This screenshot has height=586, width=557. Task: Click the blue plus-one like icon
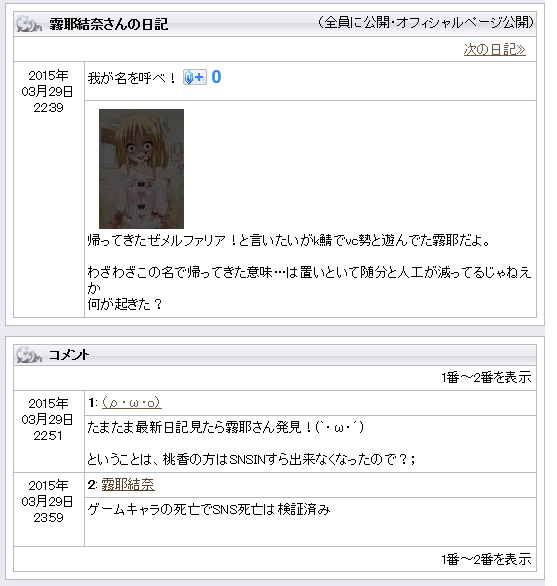pos(194,77)
